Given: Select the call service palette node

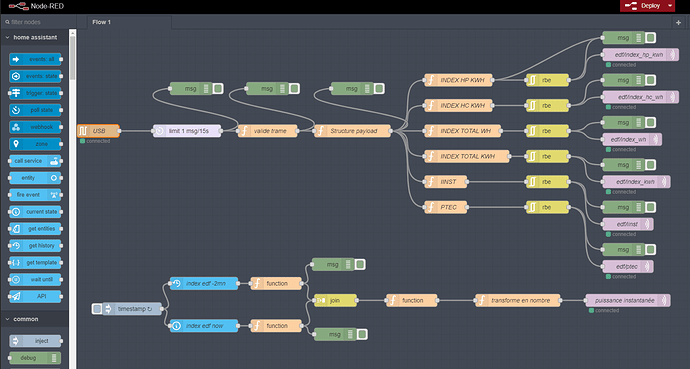Looking at the screenshot, I should pyautogui.click(x=35, y=161).
